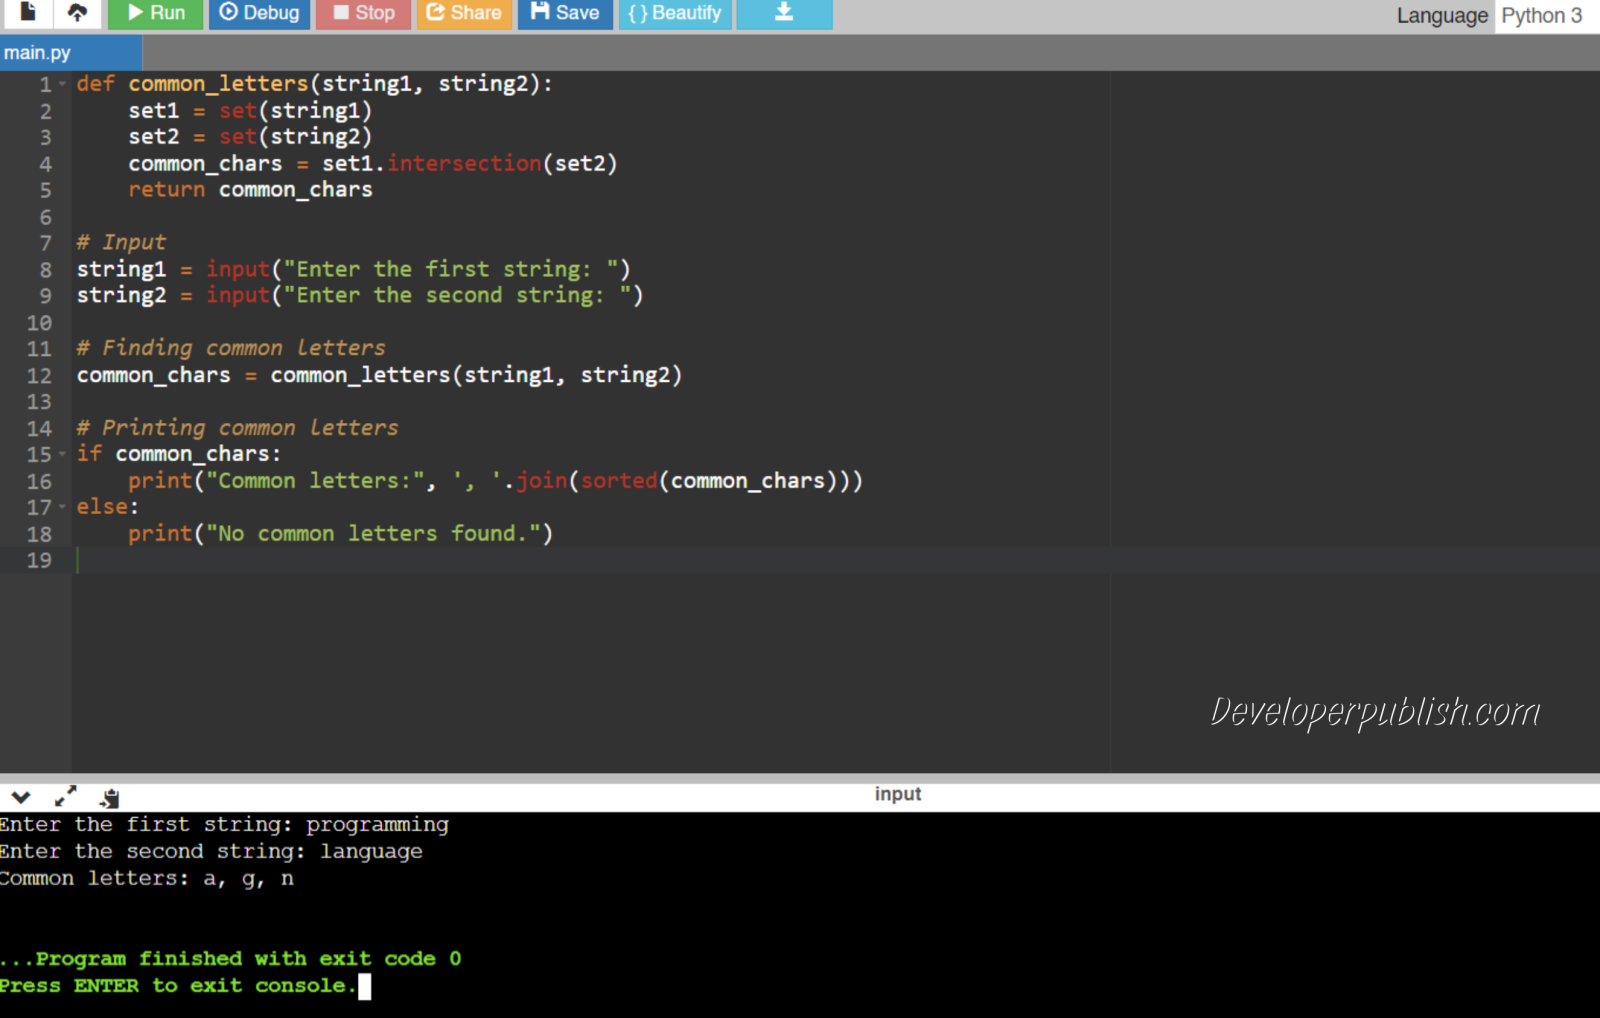Run the Python program
The image size is (1600, 1018).
coord(155,13)
